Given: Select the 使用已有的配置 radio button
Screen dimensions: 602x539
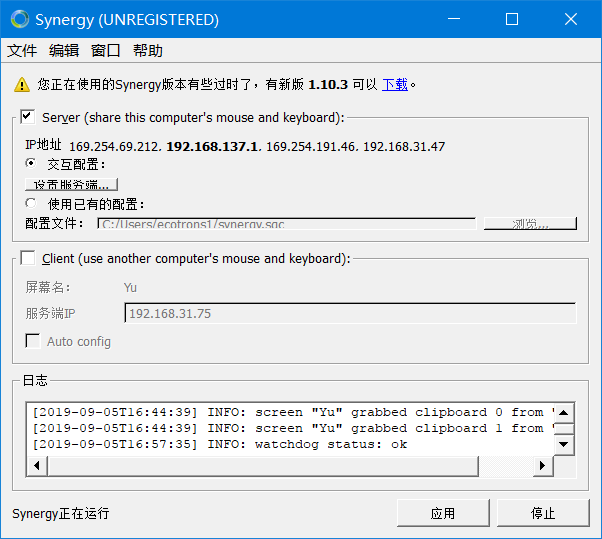Looking at the screenshot, I should (31, 203).
